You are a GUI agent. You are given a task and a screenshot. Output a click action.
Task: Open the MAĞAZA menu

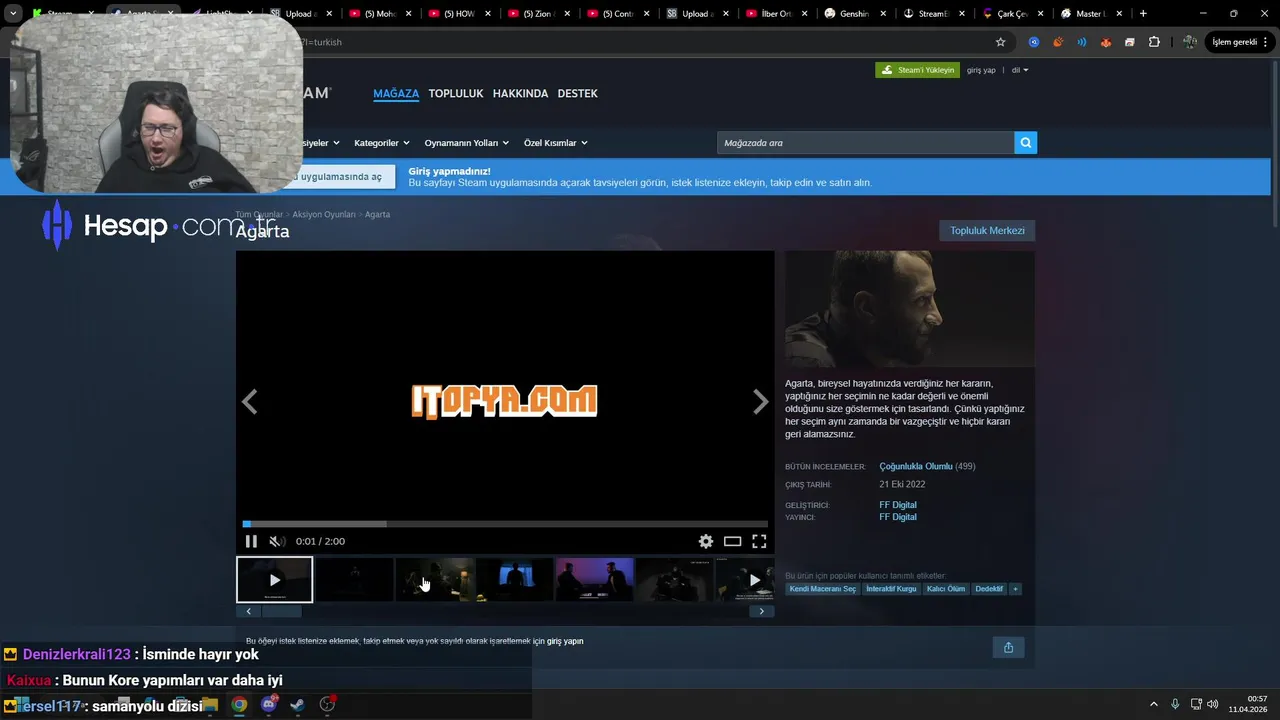click(396, 93)
